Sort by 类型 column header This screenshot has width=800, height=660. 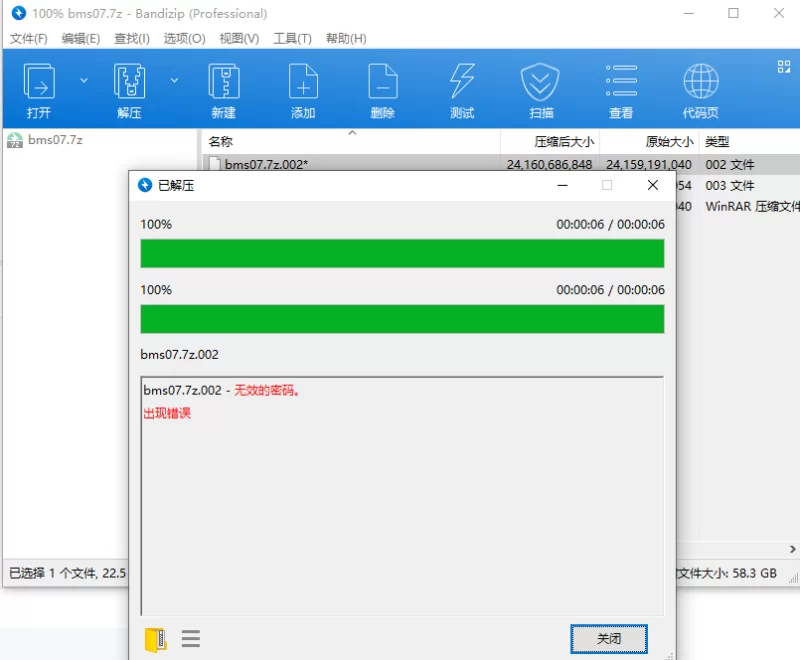(749, 142)
